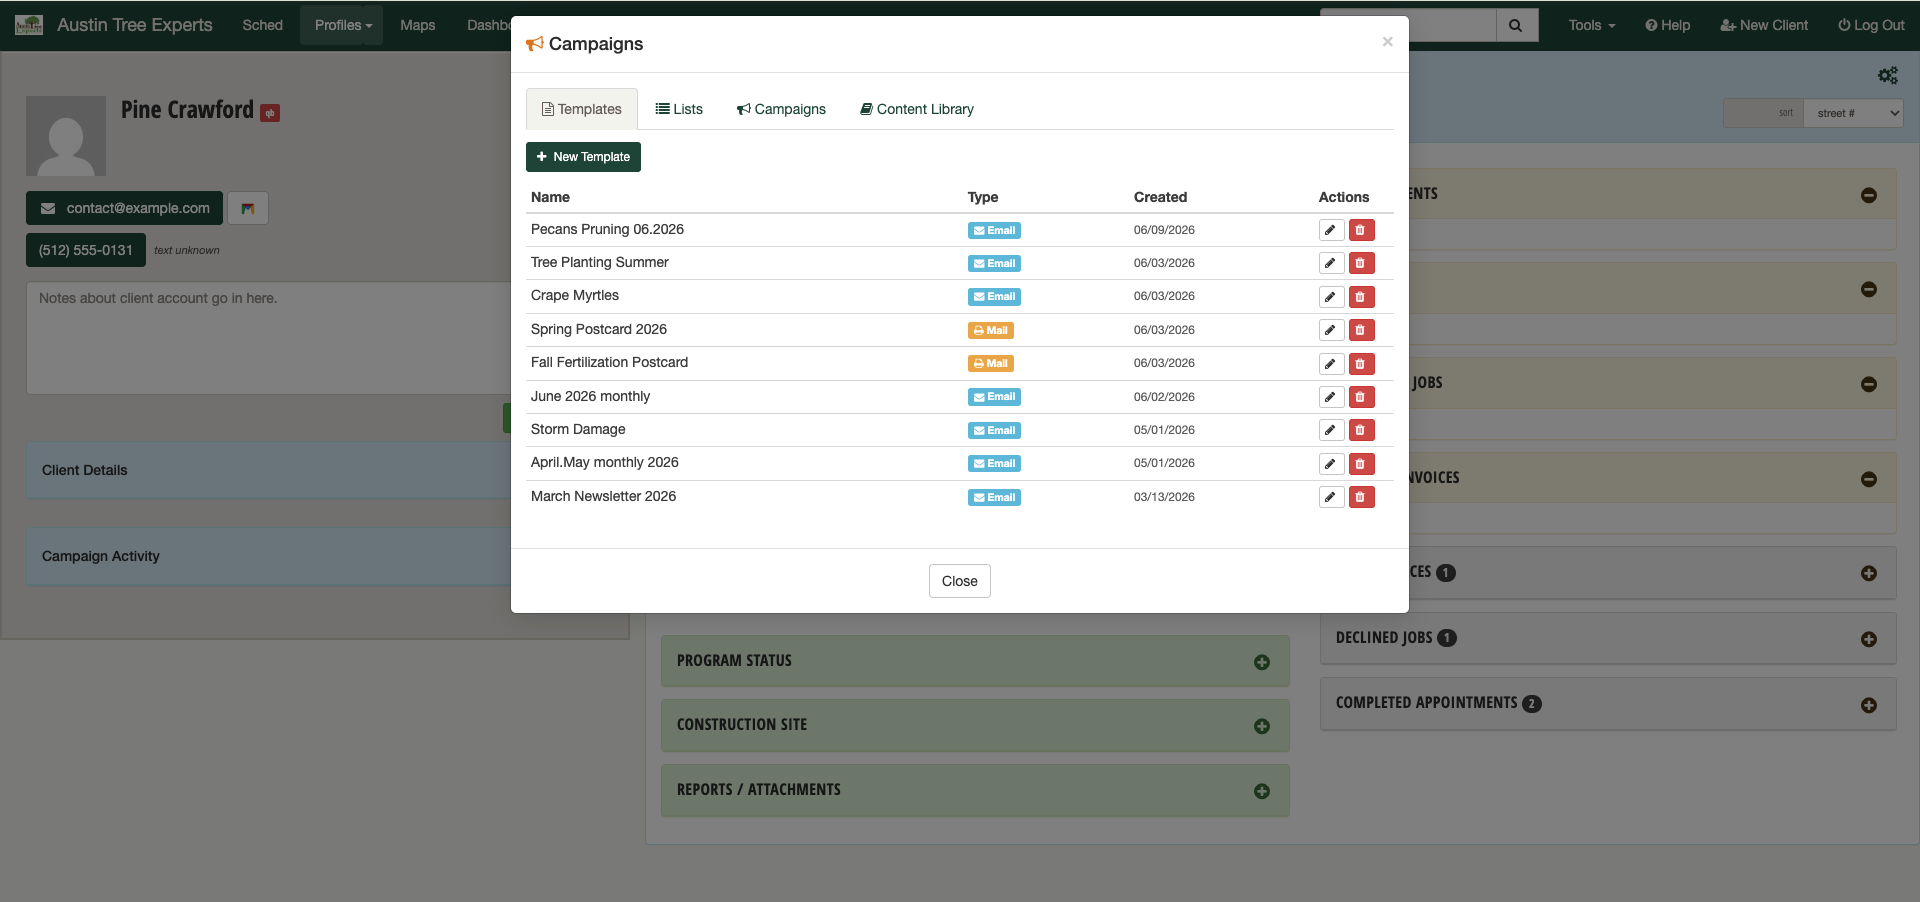Collapse the Jobs section

(x=1868, y=384)
